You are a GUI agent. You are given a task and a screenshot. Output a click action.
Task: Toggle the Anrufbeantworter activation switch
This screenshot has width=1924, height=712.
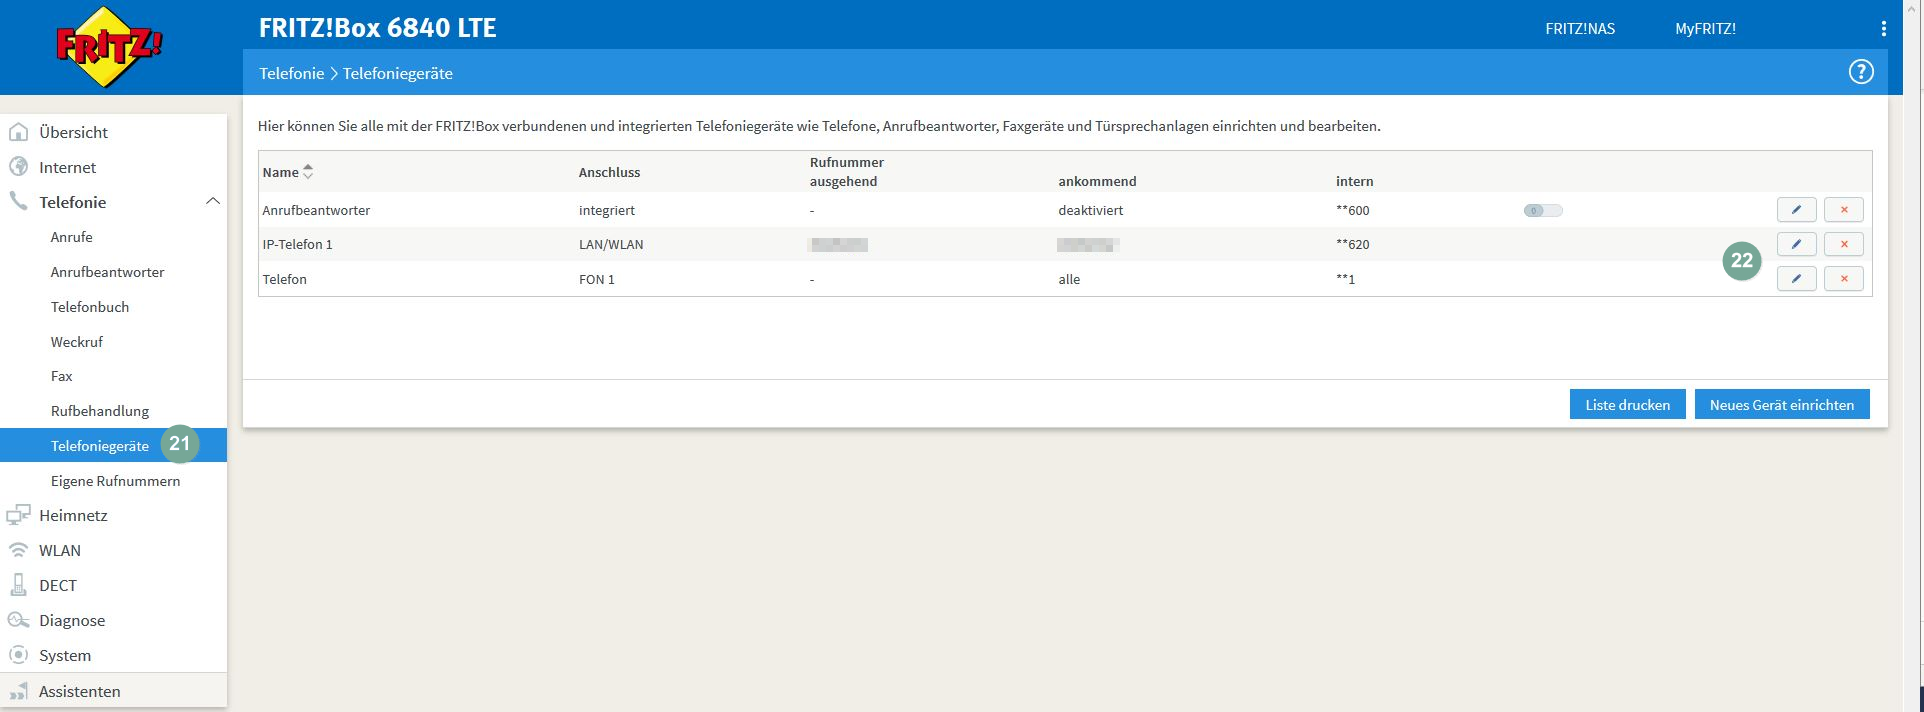tap(1542, 210)
